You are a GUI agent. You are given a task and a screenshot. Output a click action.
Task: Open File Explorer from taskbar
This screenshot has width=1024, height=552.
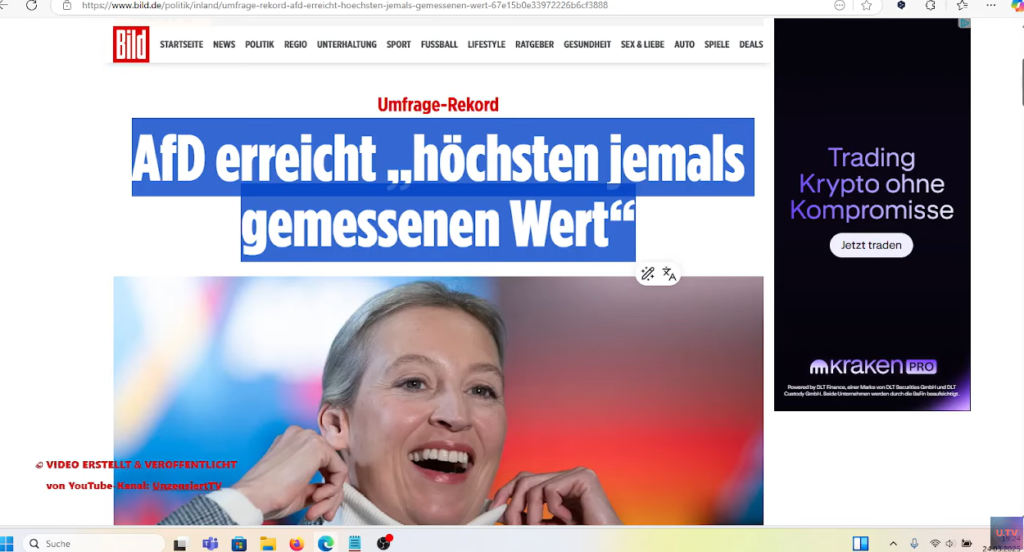coord(268,544)
